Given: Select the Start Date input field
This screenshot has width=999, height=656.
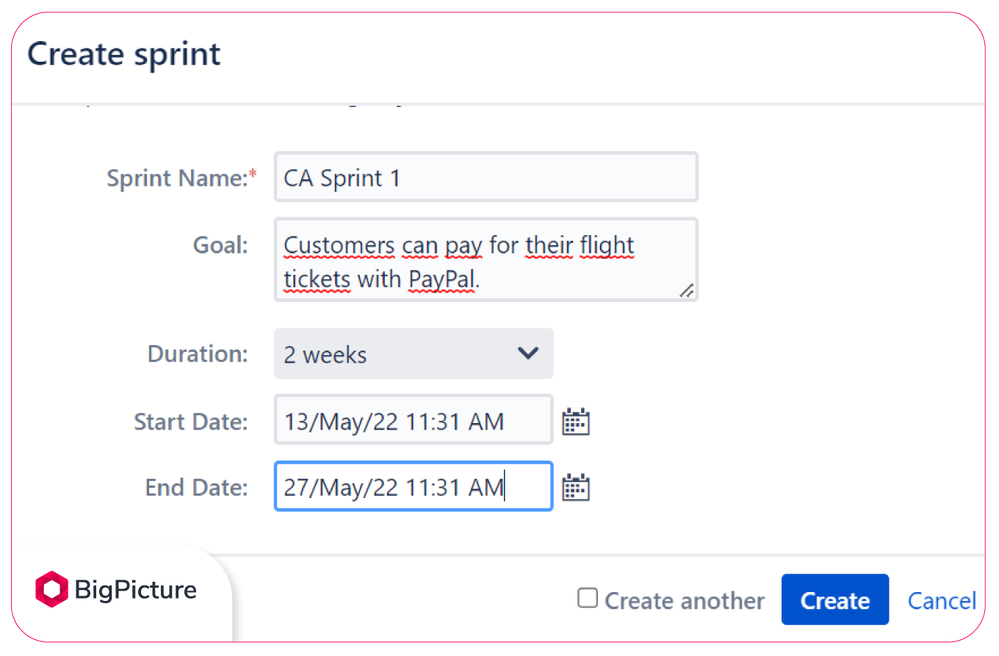Looking at the screenshot, I should click(413, 421).
